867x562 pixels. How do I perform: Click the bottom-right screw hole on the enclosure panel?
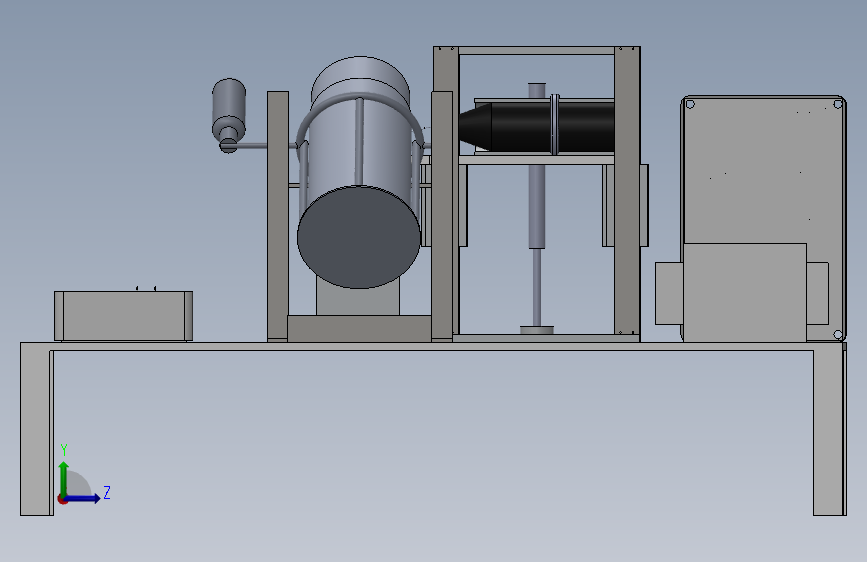pyautogui.click(x=838, y=335)
